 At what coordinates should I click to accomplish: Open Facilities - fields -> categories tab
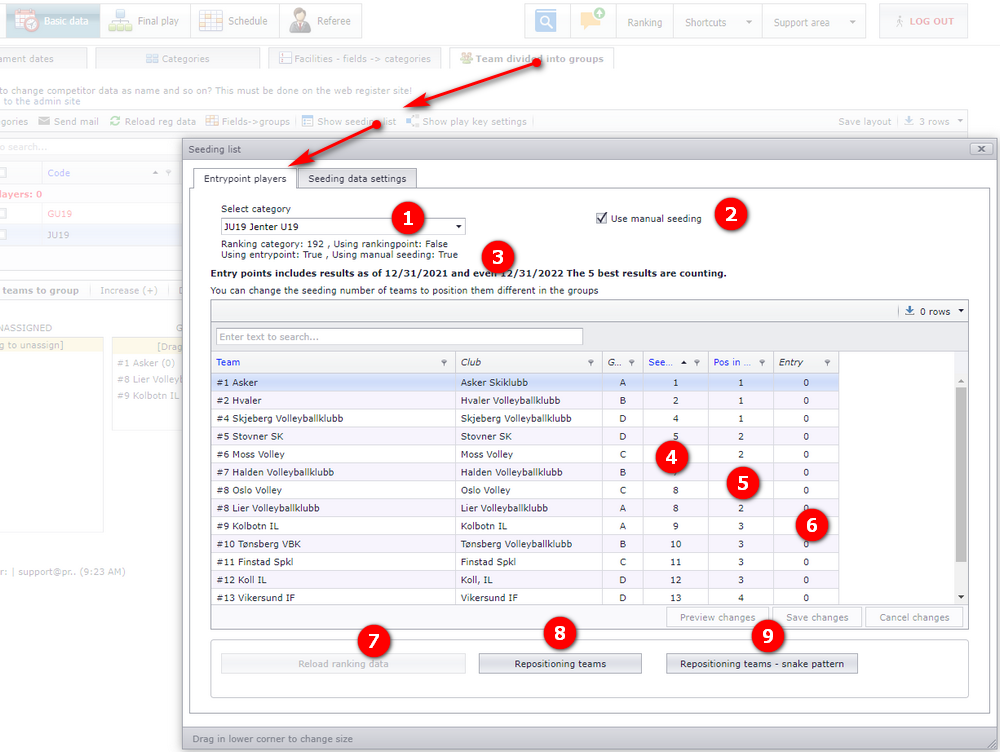[x=355, y=59]
